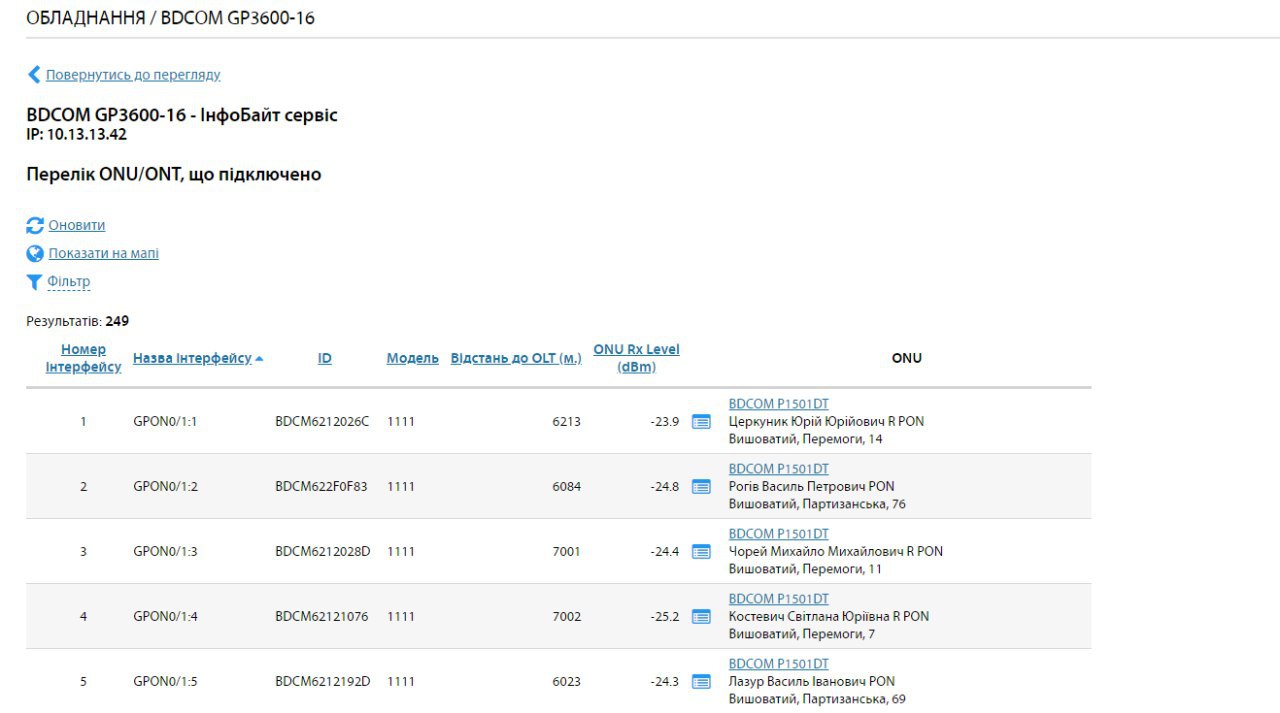Screen dimensions: 1280x713
Task: Click the BDCOM GP3600-16 - ІнфоБайт сервіс title
Action: click(182, 115)
